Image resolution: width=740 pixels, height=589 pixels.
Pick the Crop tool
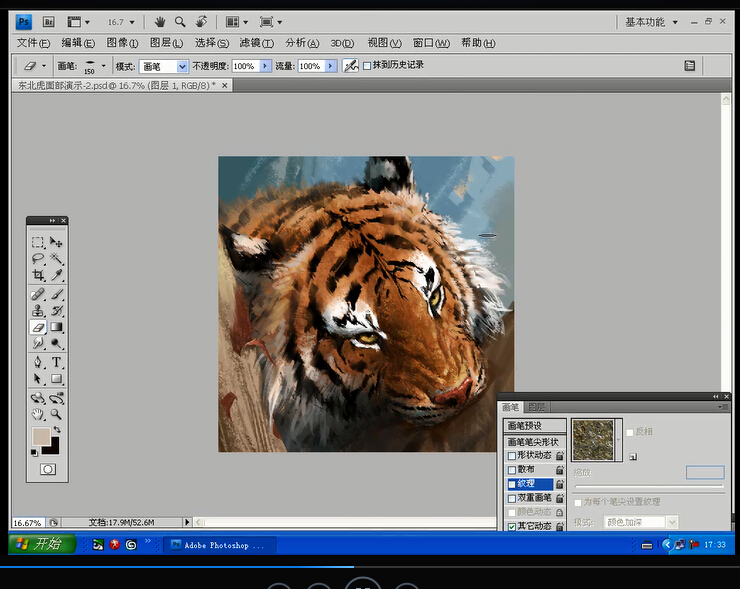point(37,275)
